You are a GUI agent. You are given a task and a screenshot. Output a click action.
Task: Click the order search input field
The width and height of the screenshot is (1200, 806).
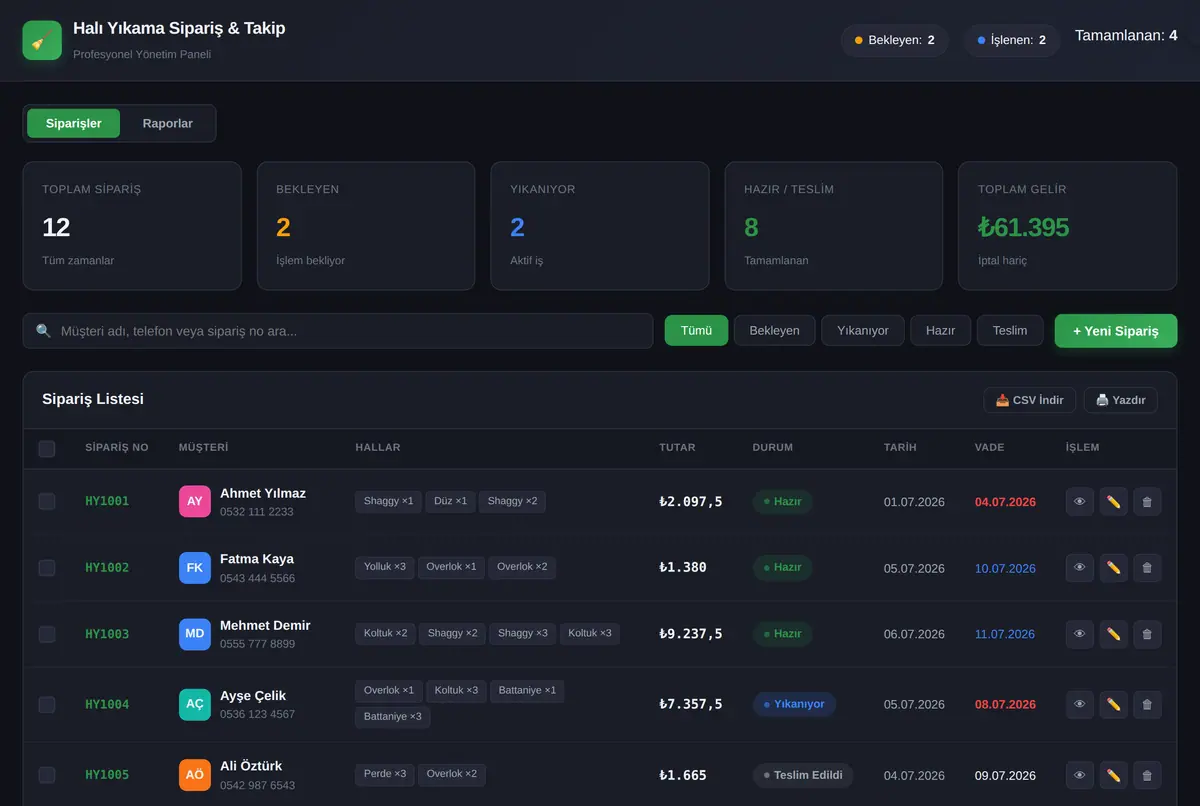coord(338,331)
